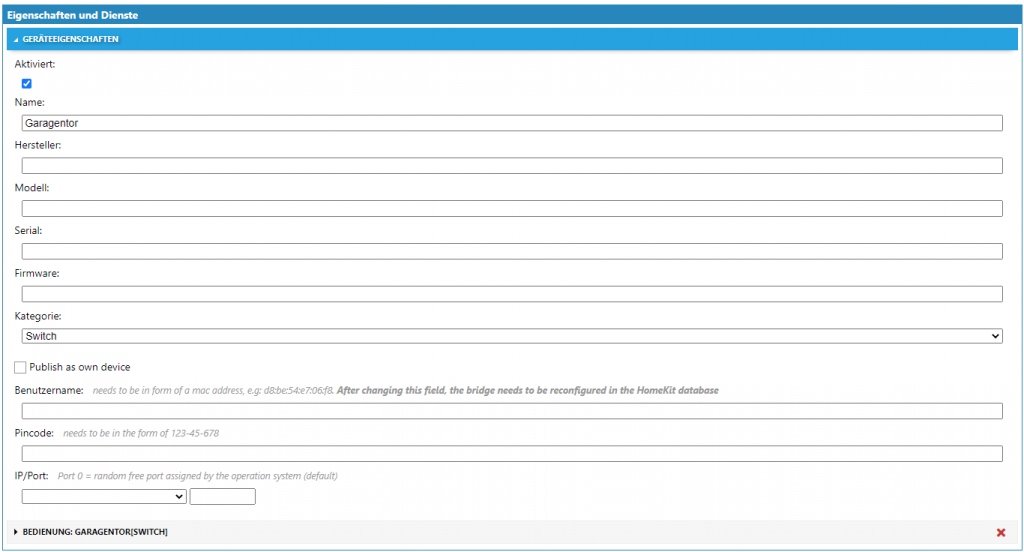1024x552 pixels.
Task: Remove the Garagentor switch service with red X
Action: (1001, 532)
